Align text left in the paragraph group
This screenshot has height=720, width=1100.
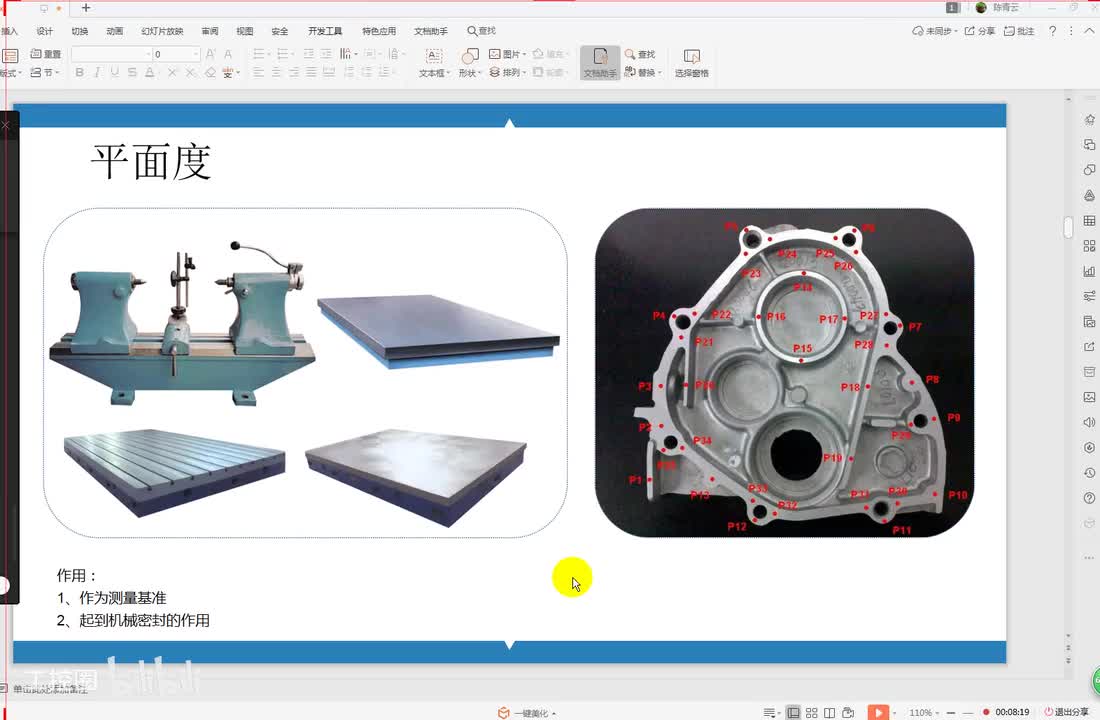(259, 72)
